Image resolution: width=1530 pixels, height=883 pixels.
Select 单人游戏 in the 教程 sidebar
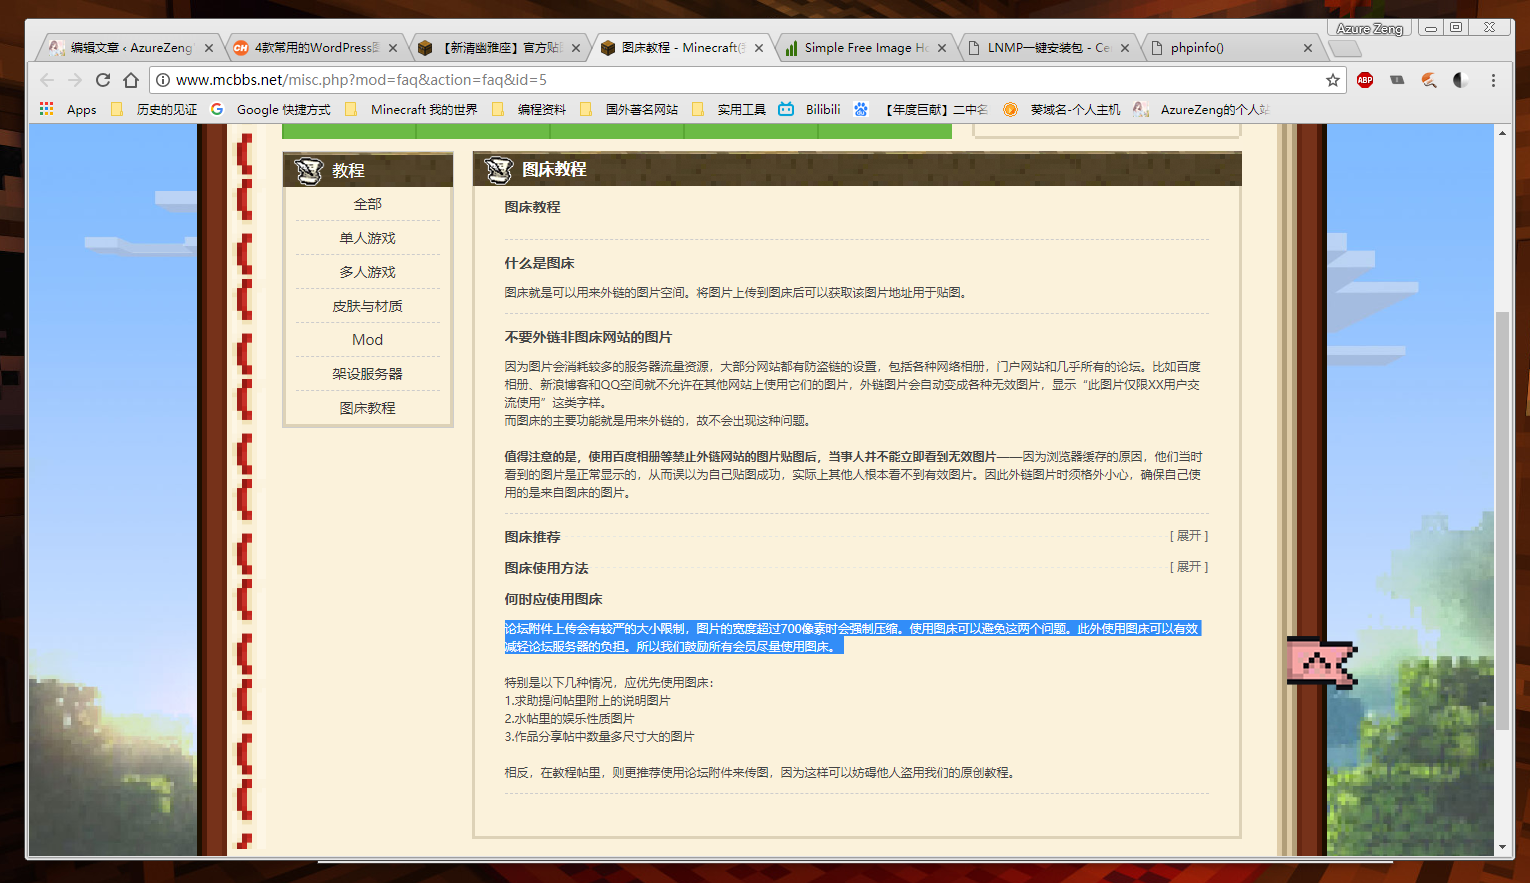click(x=368, y=238)
